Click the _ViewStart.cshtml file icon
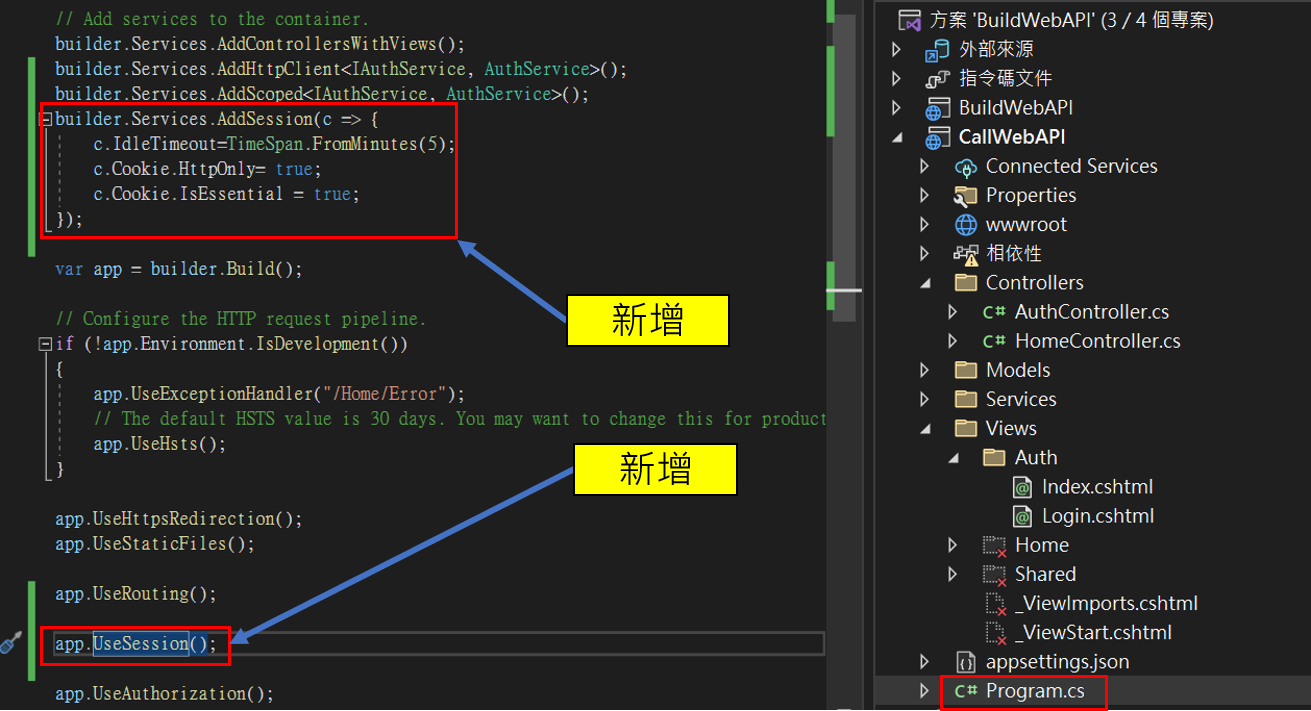 (995, 632)
